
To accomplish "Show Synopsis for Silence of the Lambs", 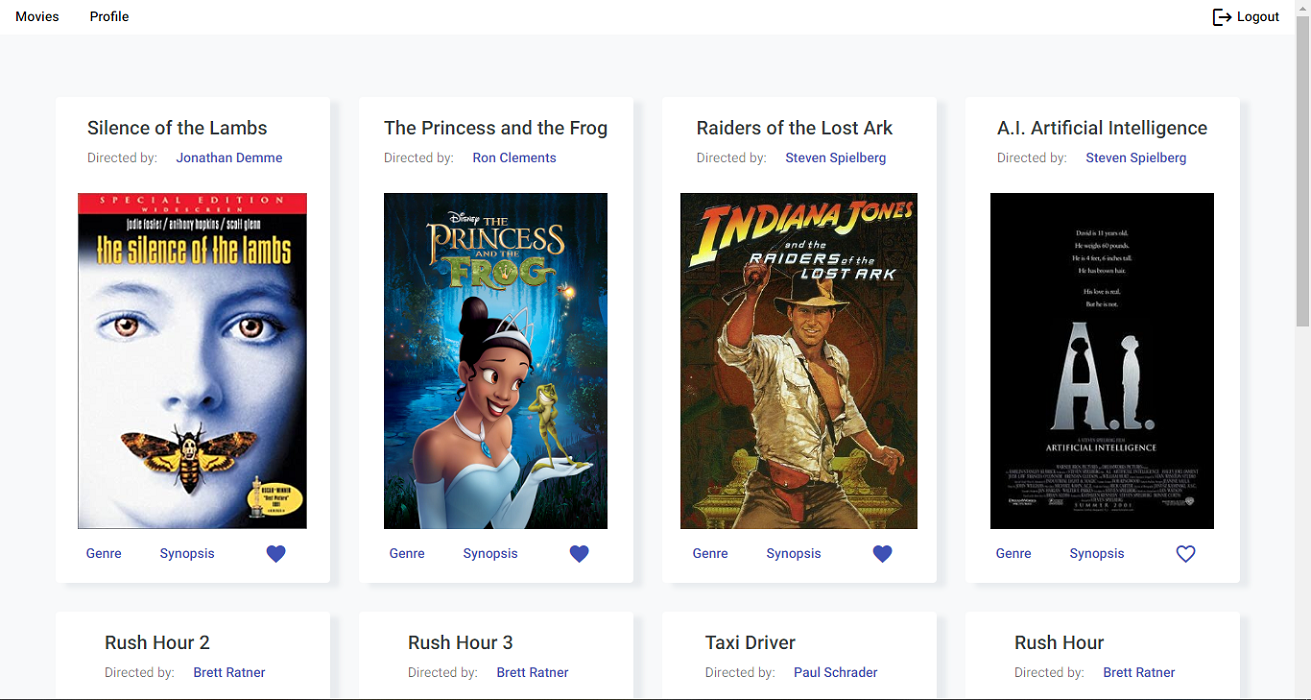I will [187, 554].
